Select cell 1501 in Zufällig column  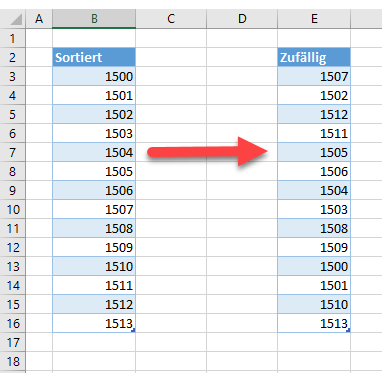click(x=314, y=285)
